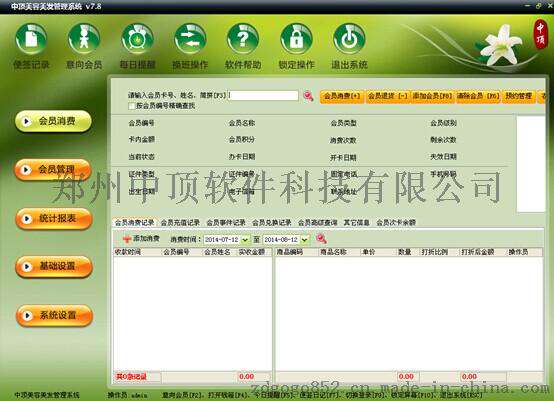554x401 pixels.
Task: Click arrow icon on 会员管理 sidebar button
Action: [x=25, y=170]
